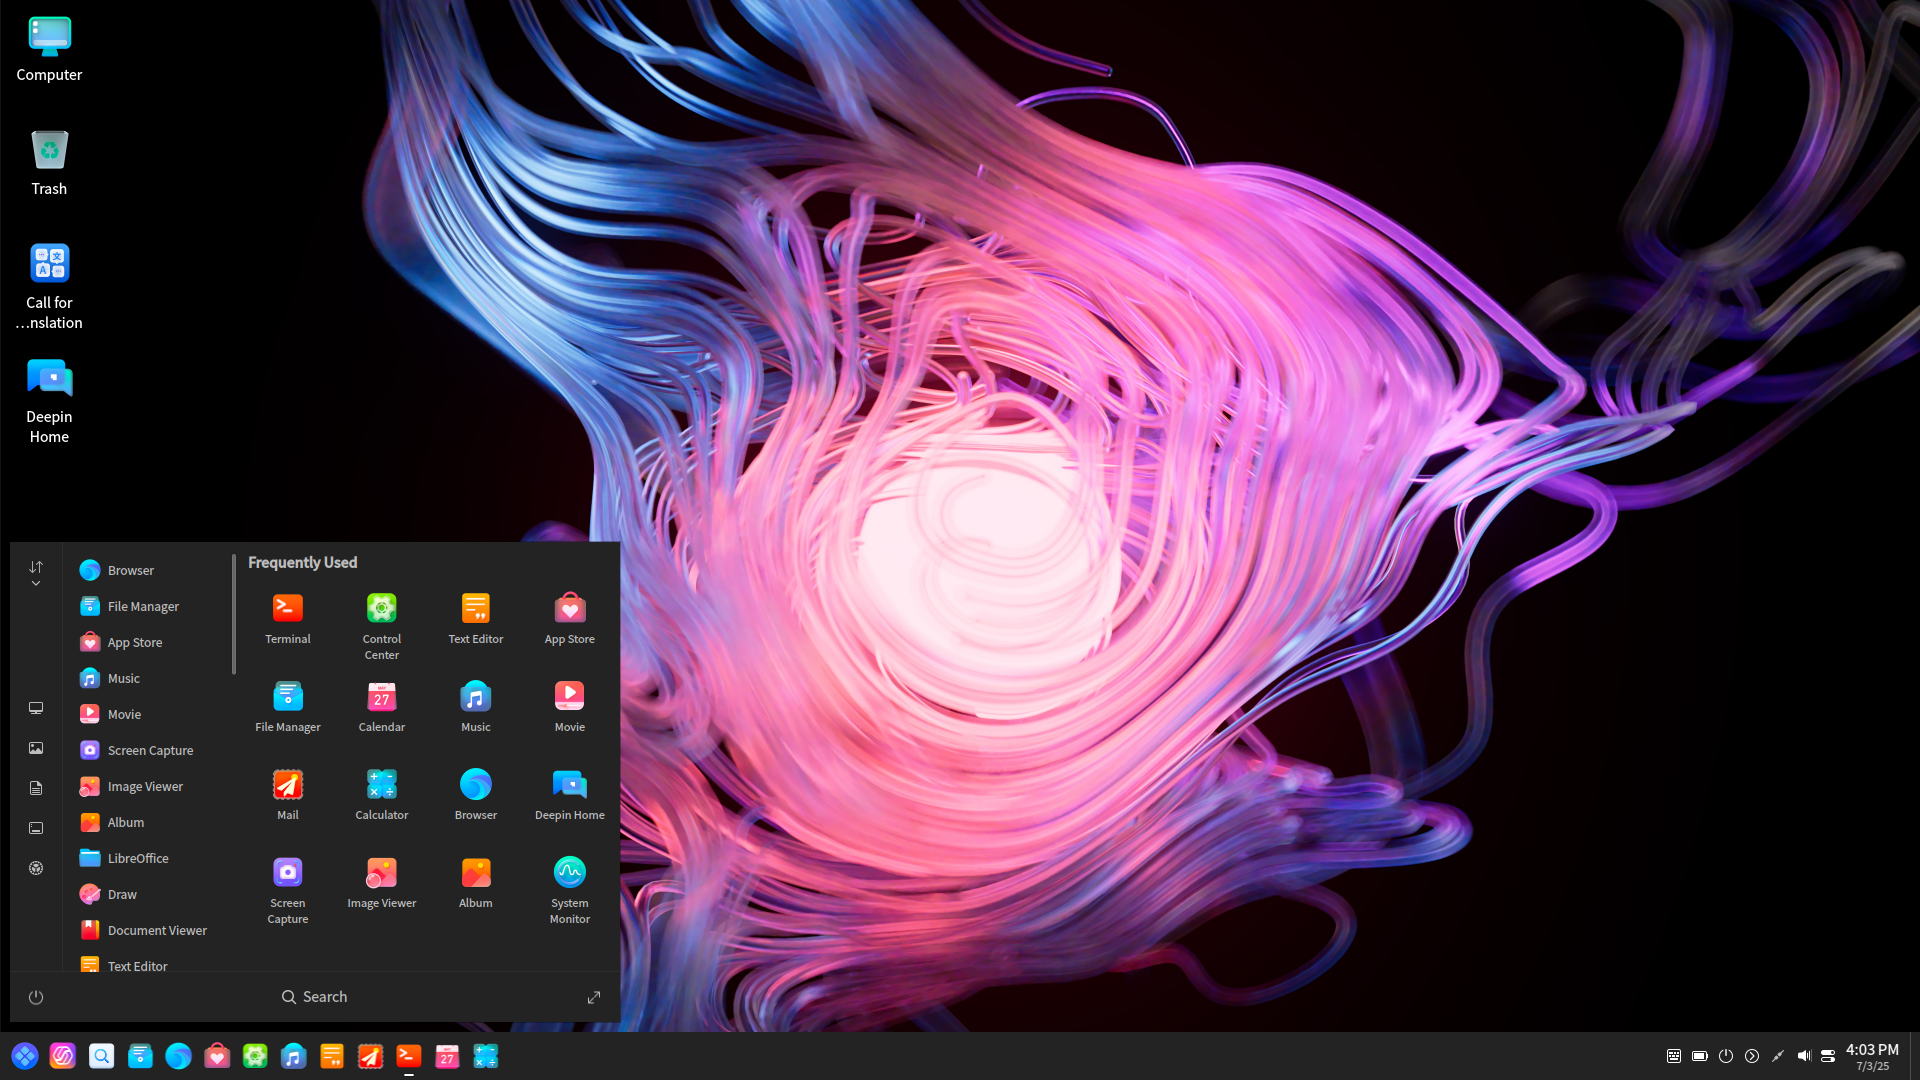Open Text Editor in Frequently Used grid

476,619
